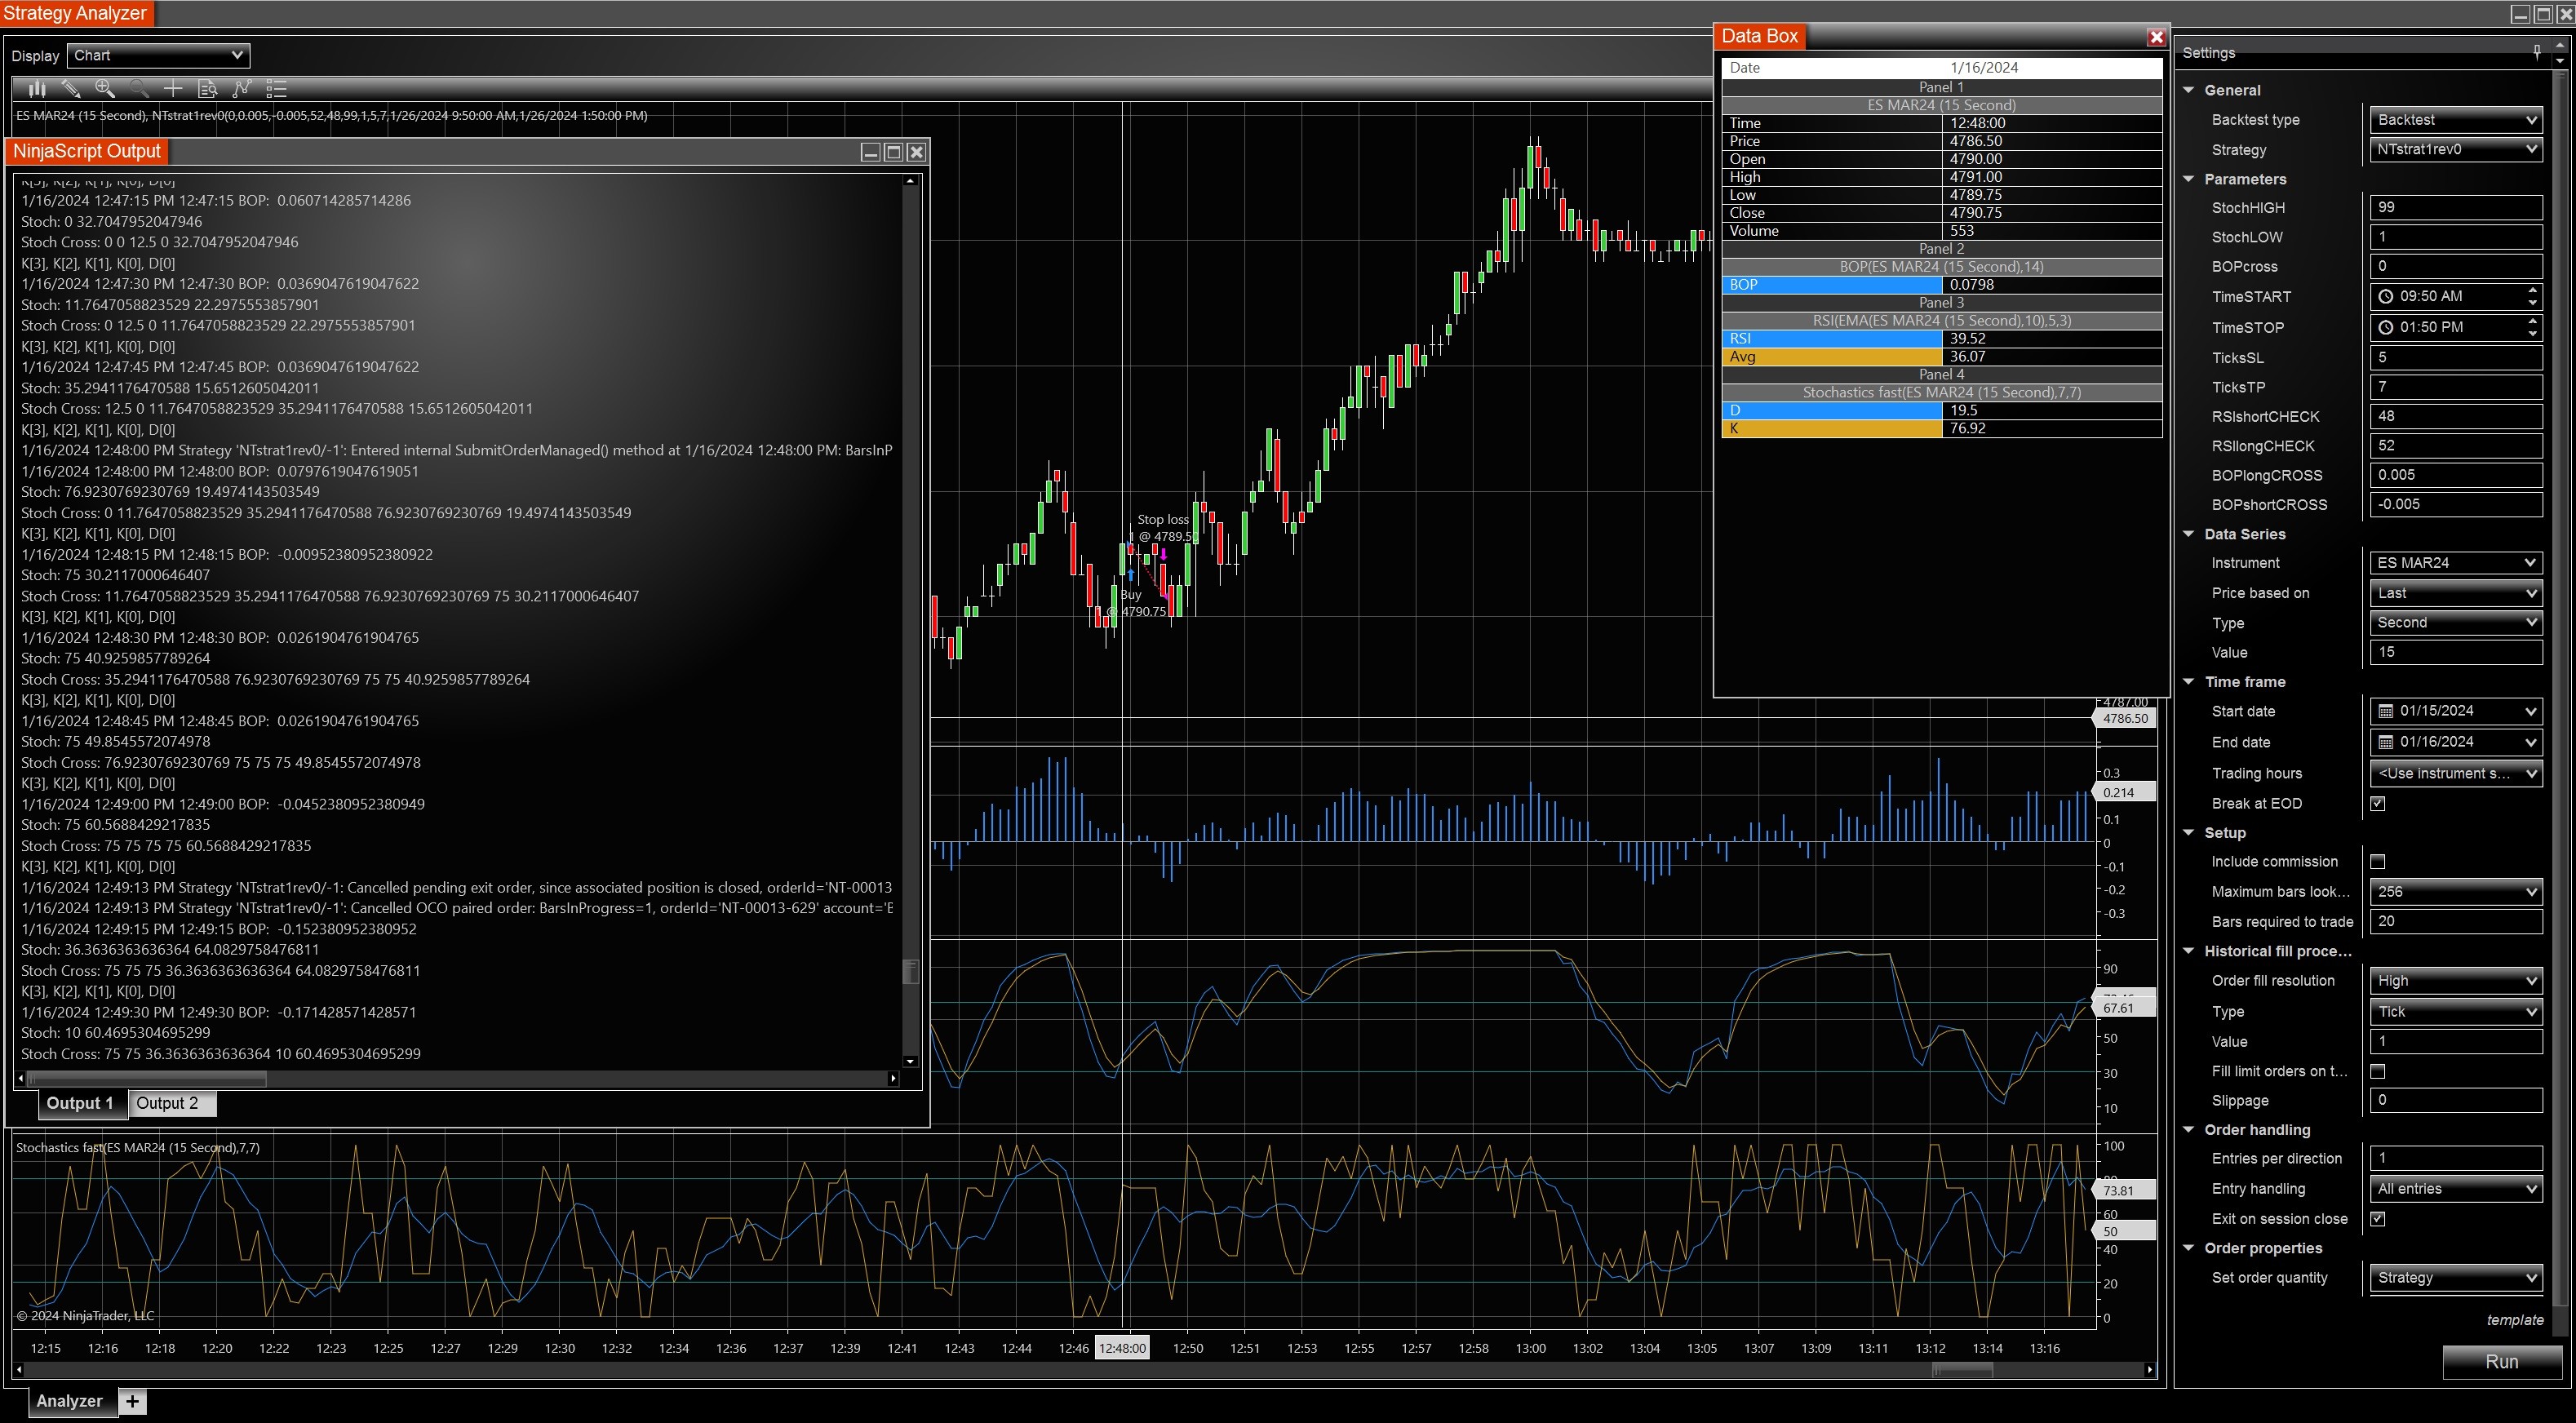Click the pin icon in Settings header
2576x1423 pixels.
pyautogui.click(x=2537, y=52)
